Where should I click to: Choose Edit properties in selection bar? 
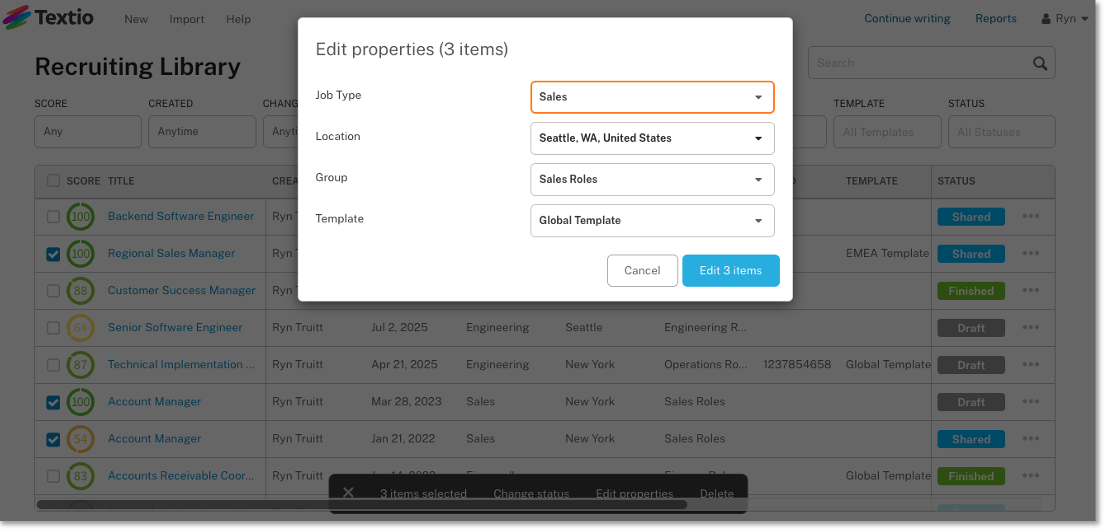(x=634, y=494)
